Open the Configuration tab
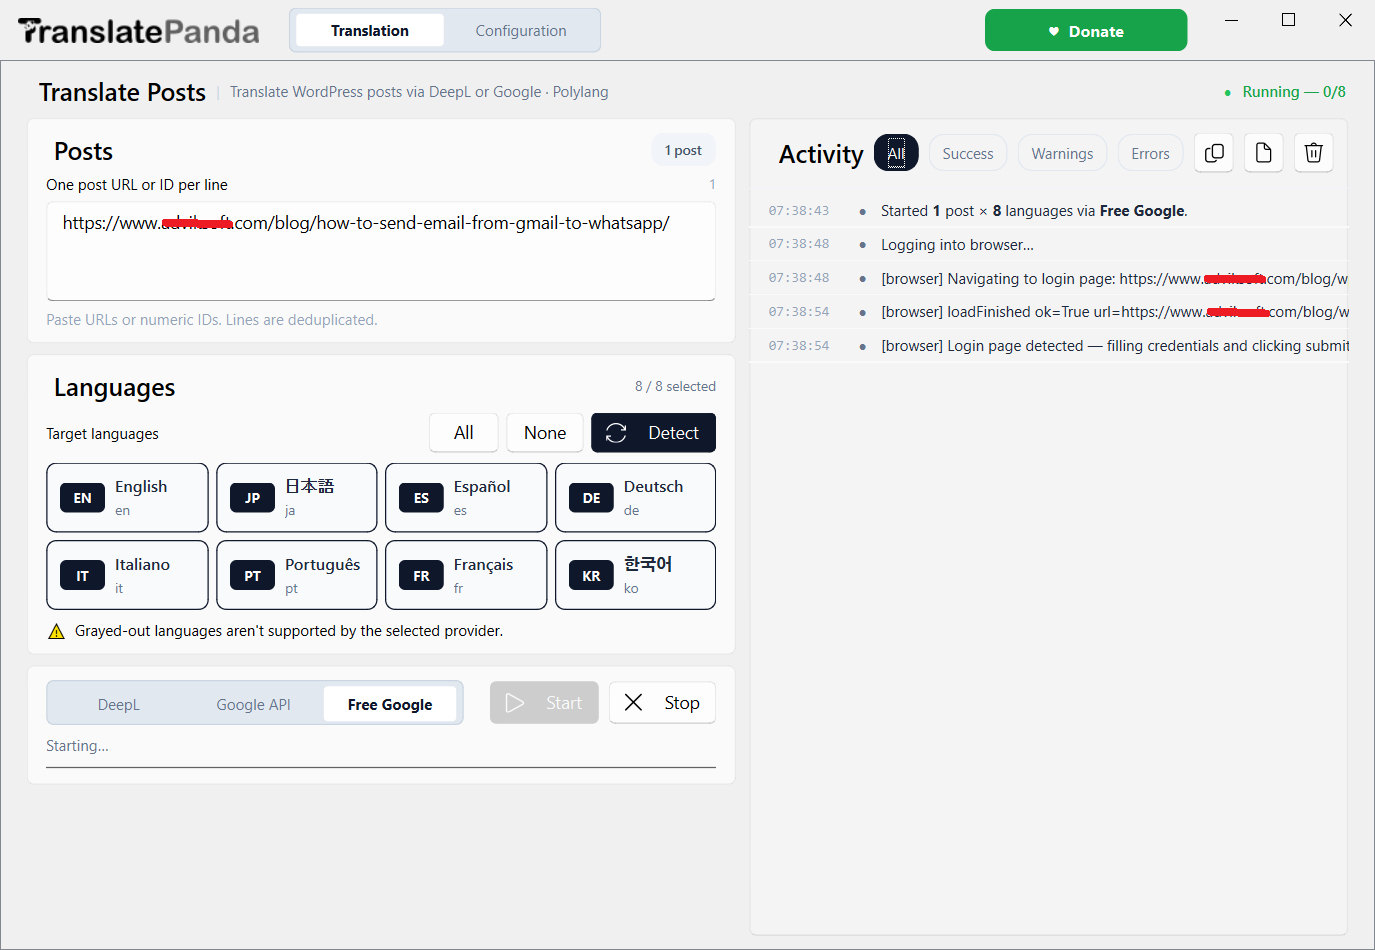This screenshot has width=1375, height=950. (x=521, y=31)
